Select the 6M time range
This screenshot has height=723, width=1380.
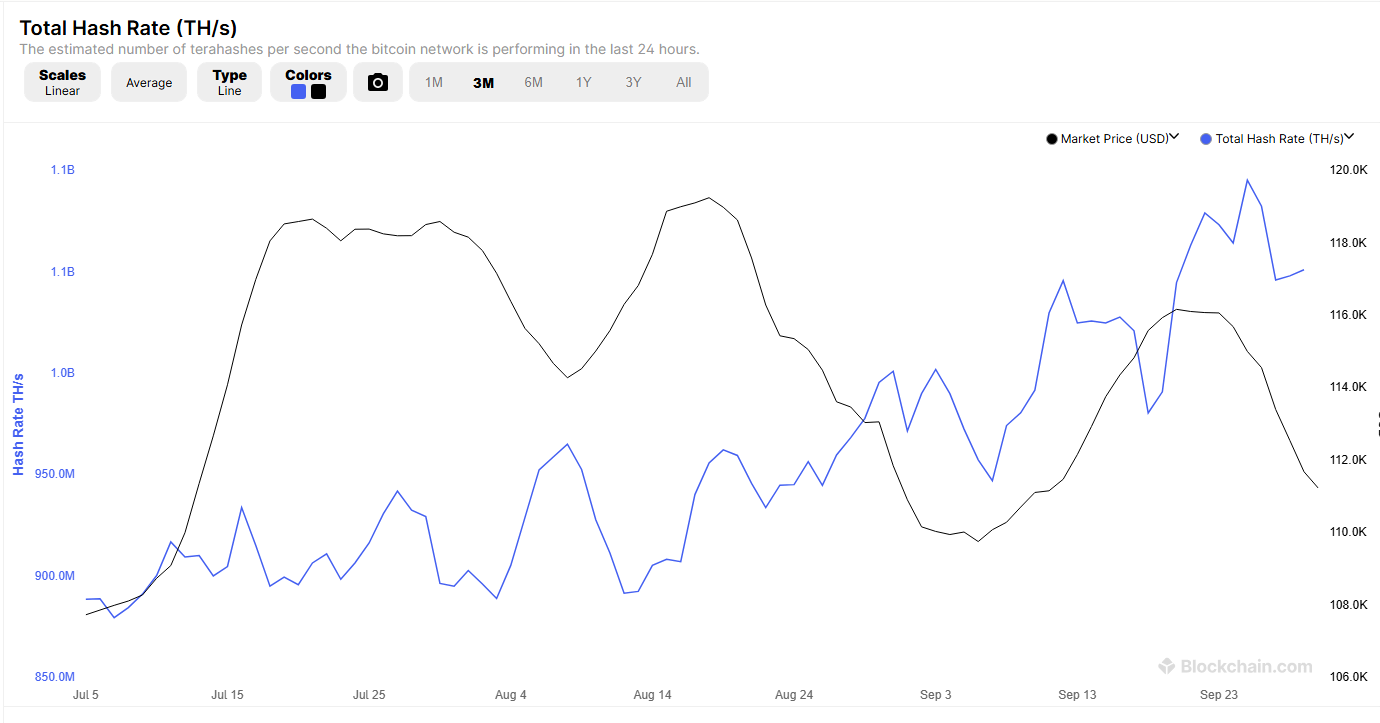(534, 83)
